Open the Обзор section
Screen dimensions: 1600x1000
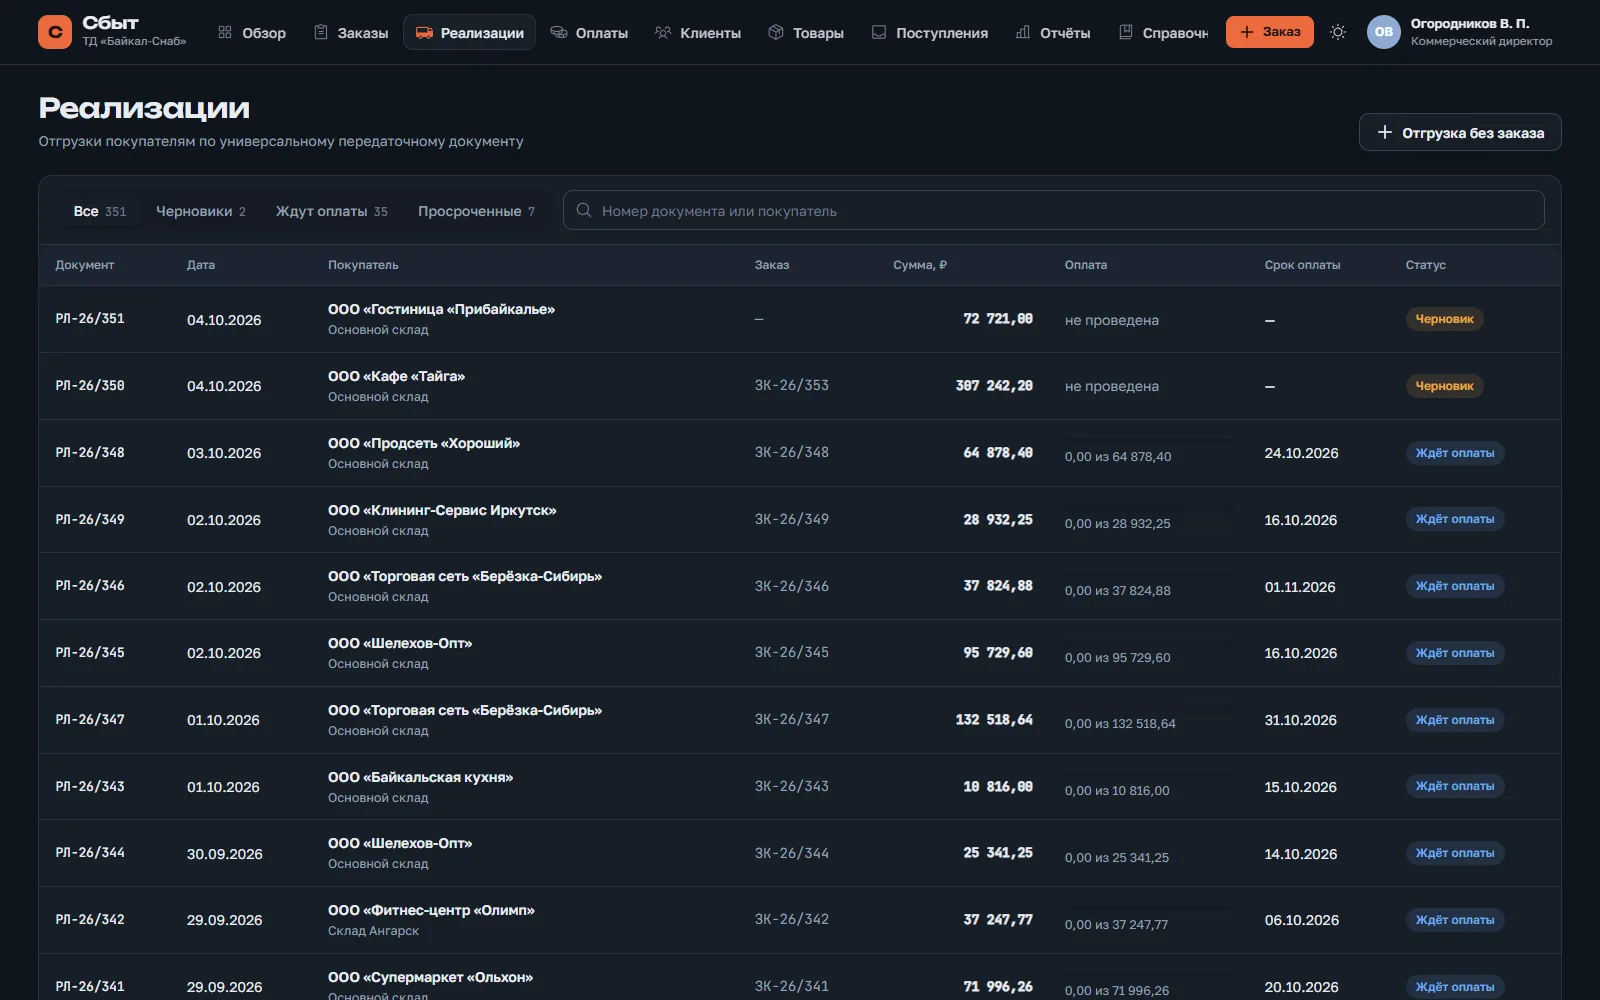pos(252,32)
